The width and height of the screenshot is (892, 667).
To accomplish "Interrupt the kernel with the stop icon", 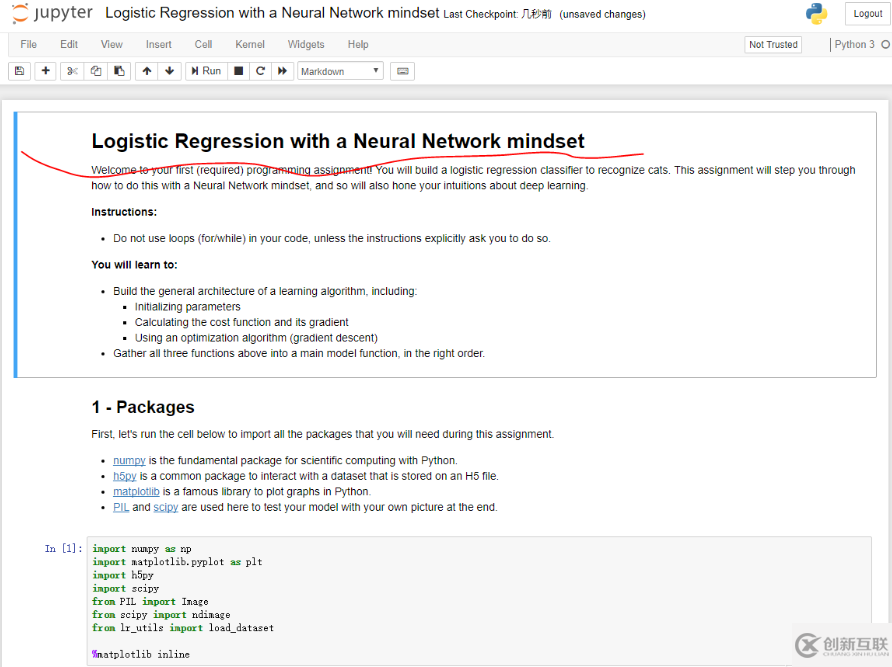I will 238,71.
